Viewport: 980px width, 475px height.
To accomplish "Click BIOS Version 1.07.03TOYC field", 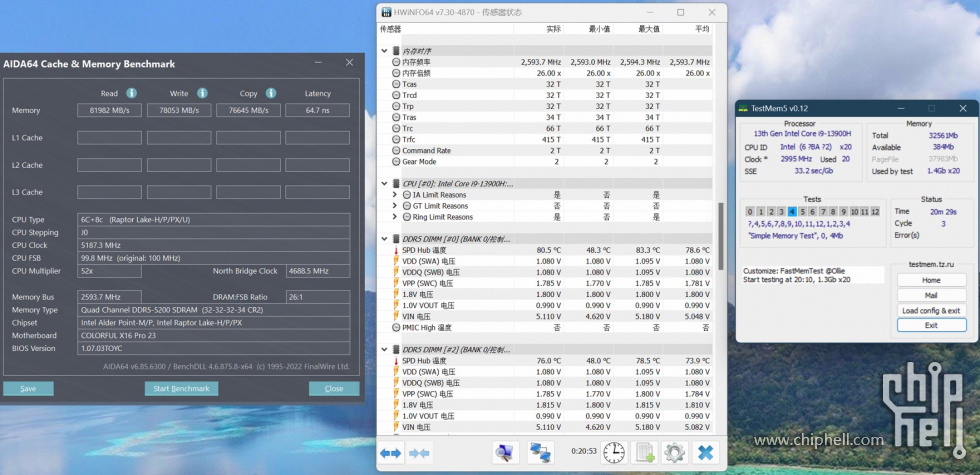I will (x=214, y=348).
